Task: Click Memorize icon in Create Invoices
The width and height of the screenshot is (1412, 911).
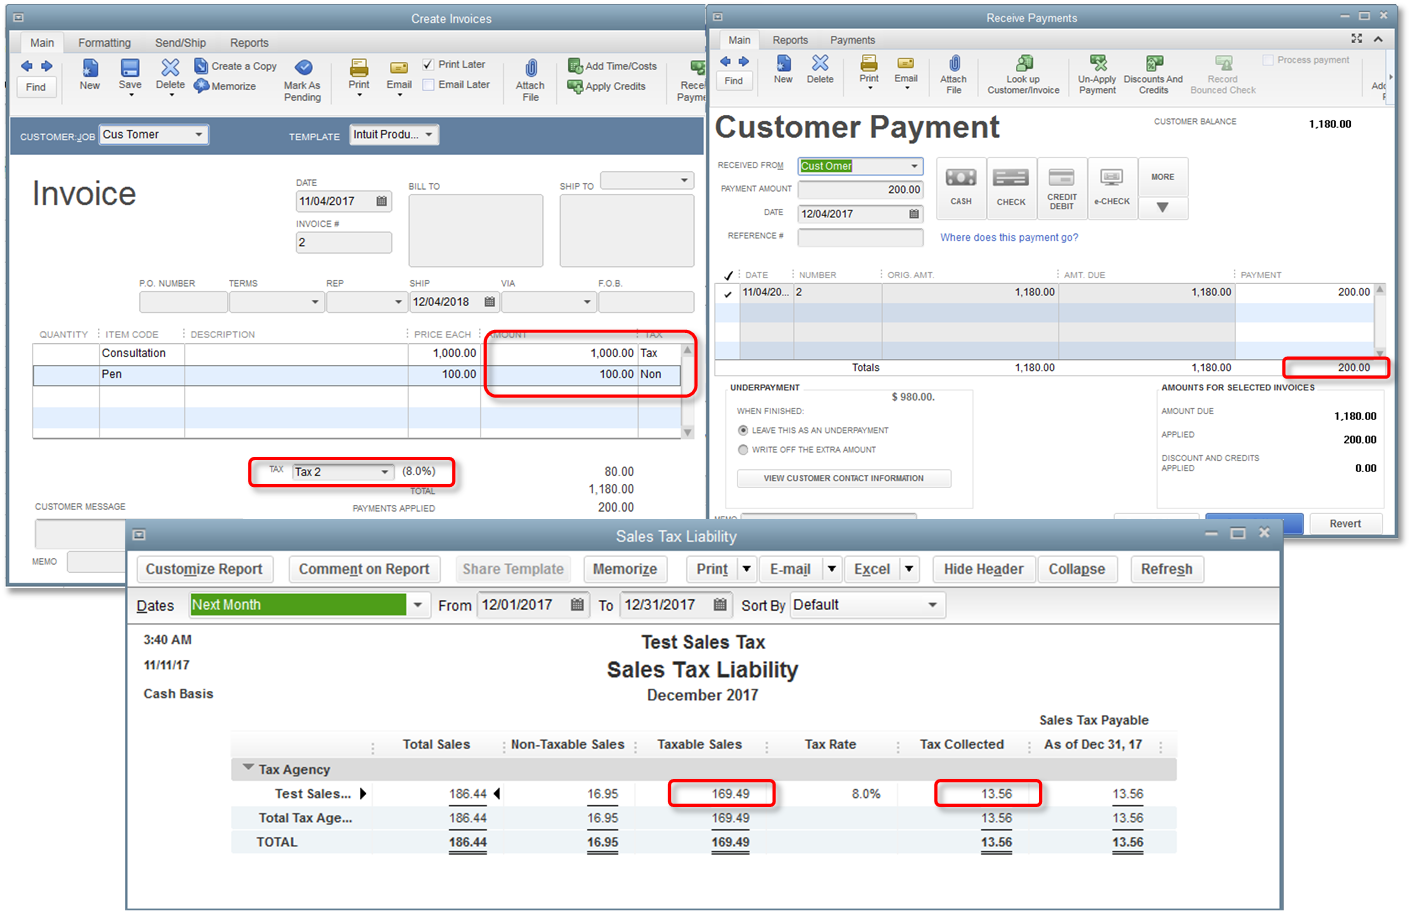Action: click(201, 86)
